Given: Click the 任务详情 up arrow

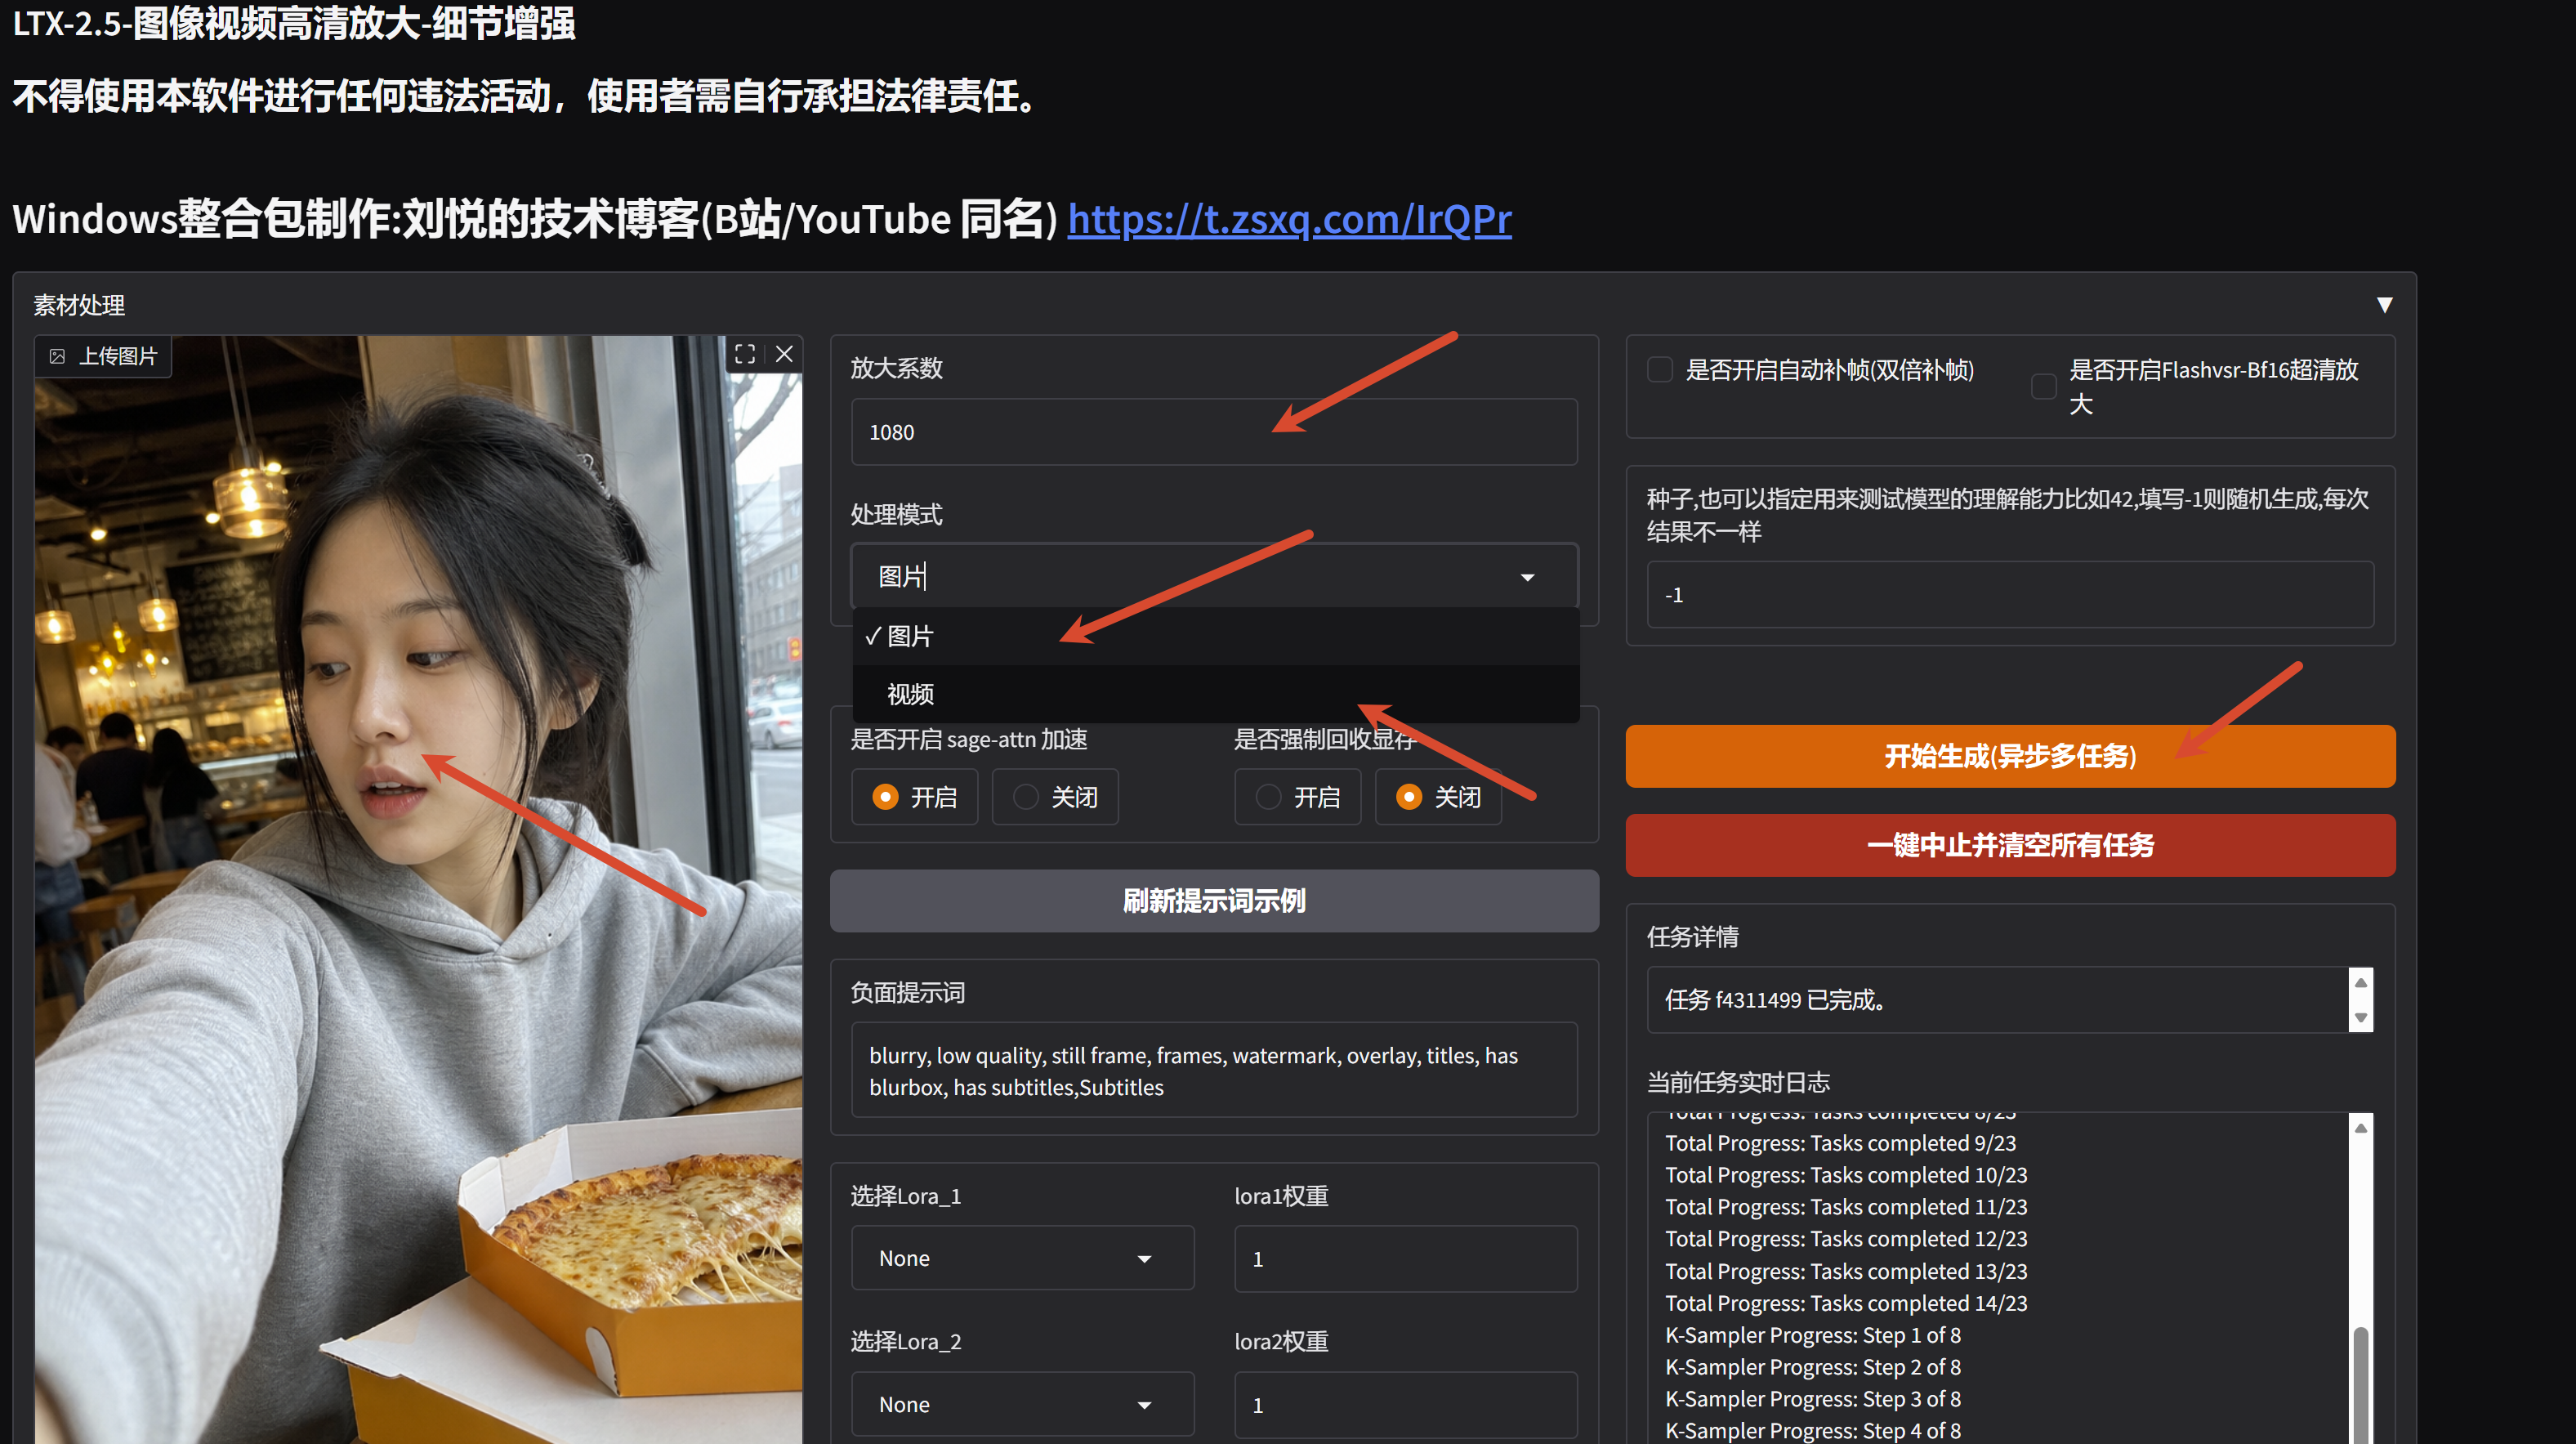Looking at the screenshot, I should (2361, 983).
